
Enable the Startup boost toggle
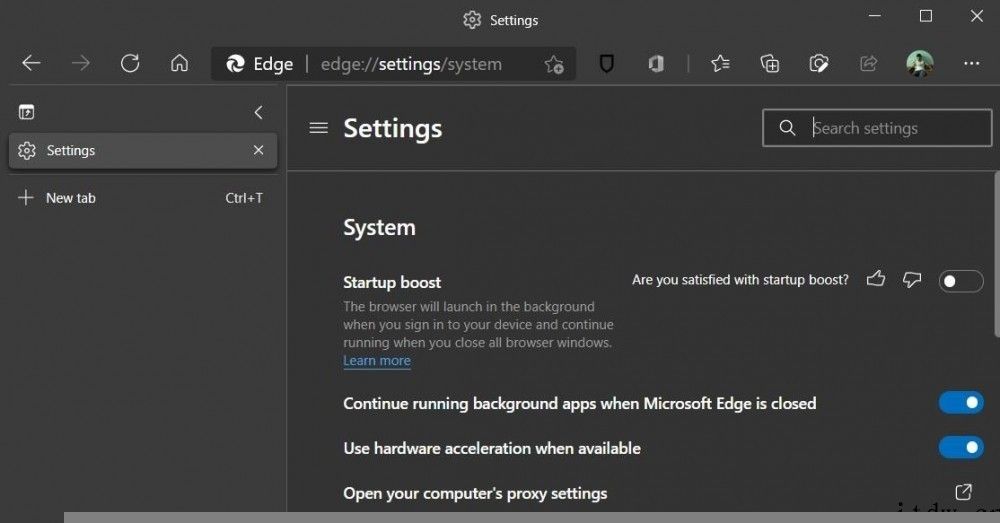click(960, 281)
